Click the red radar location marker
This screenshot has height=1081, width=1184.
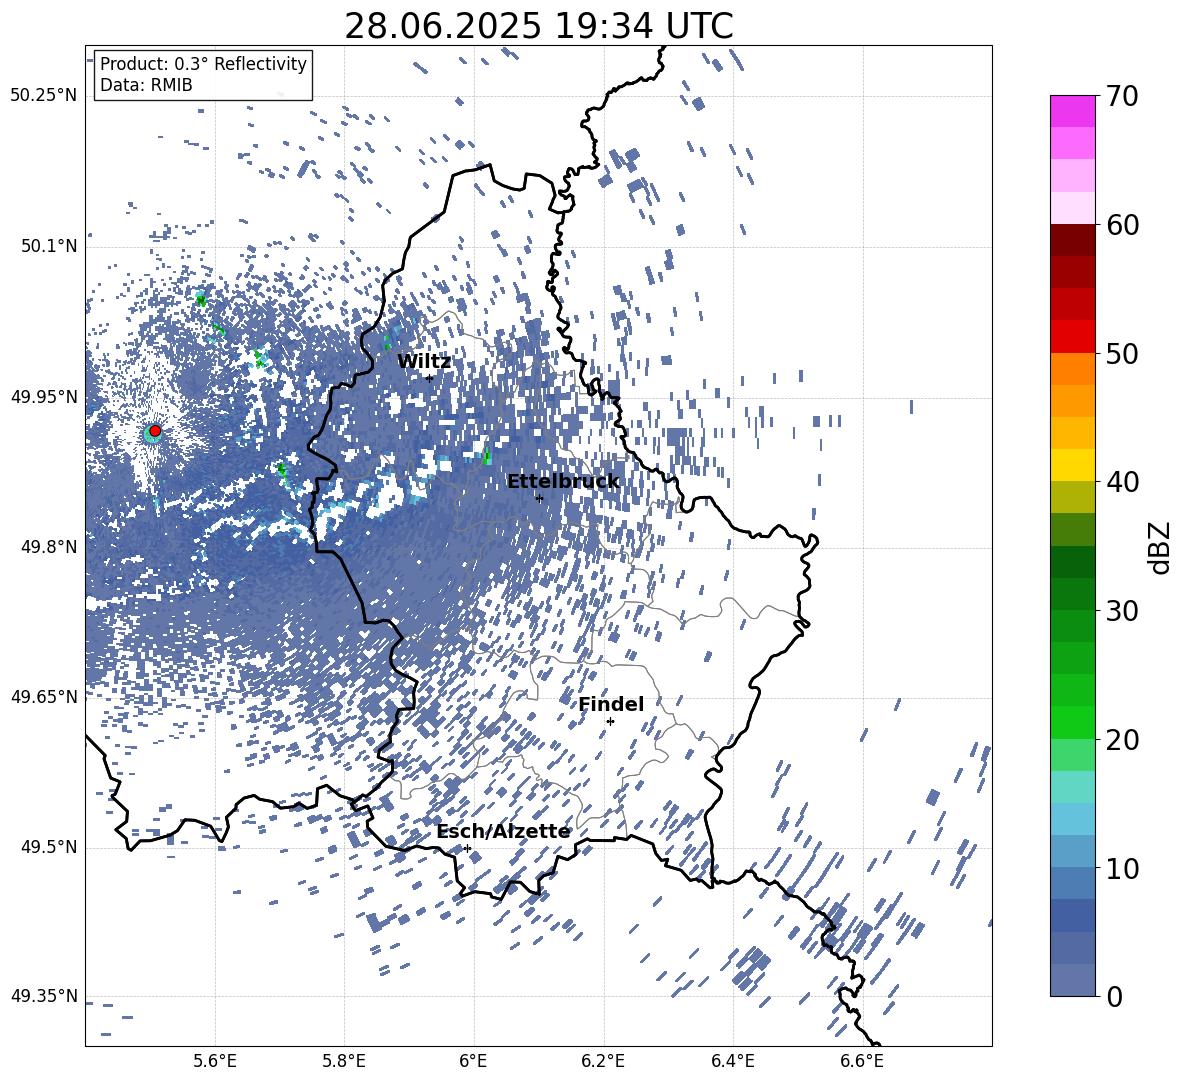[155, 431]
